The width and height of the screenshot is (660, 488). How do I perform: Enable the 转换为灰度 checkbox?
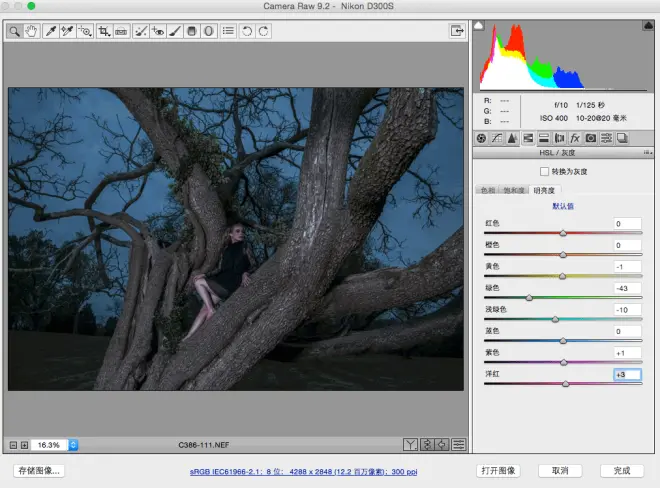click(x=544, y=171)
